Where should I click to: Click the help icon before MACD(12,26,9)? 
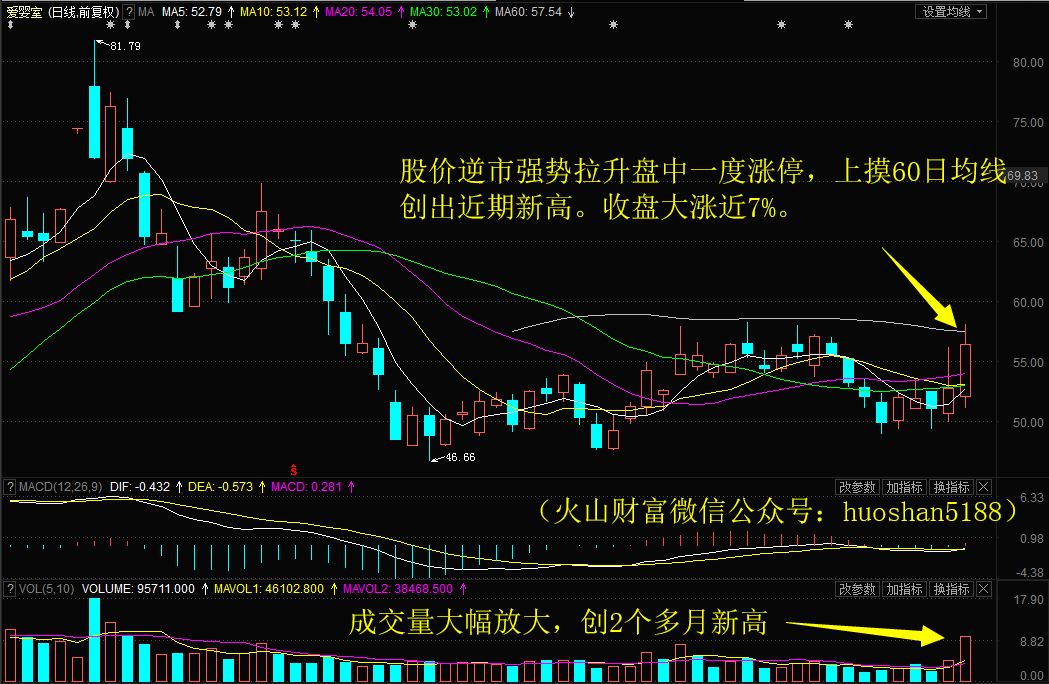(x=10, y=487)
